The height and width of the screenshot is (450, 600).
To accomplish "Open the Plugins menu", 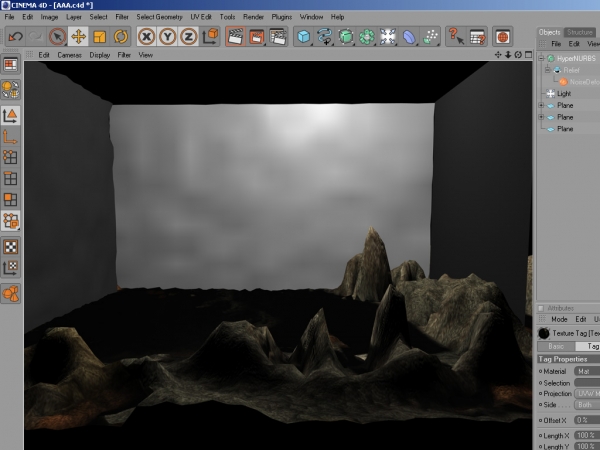I will tap(282, 17).
